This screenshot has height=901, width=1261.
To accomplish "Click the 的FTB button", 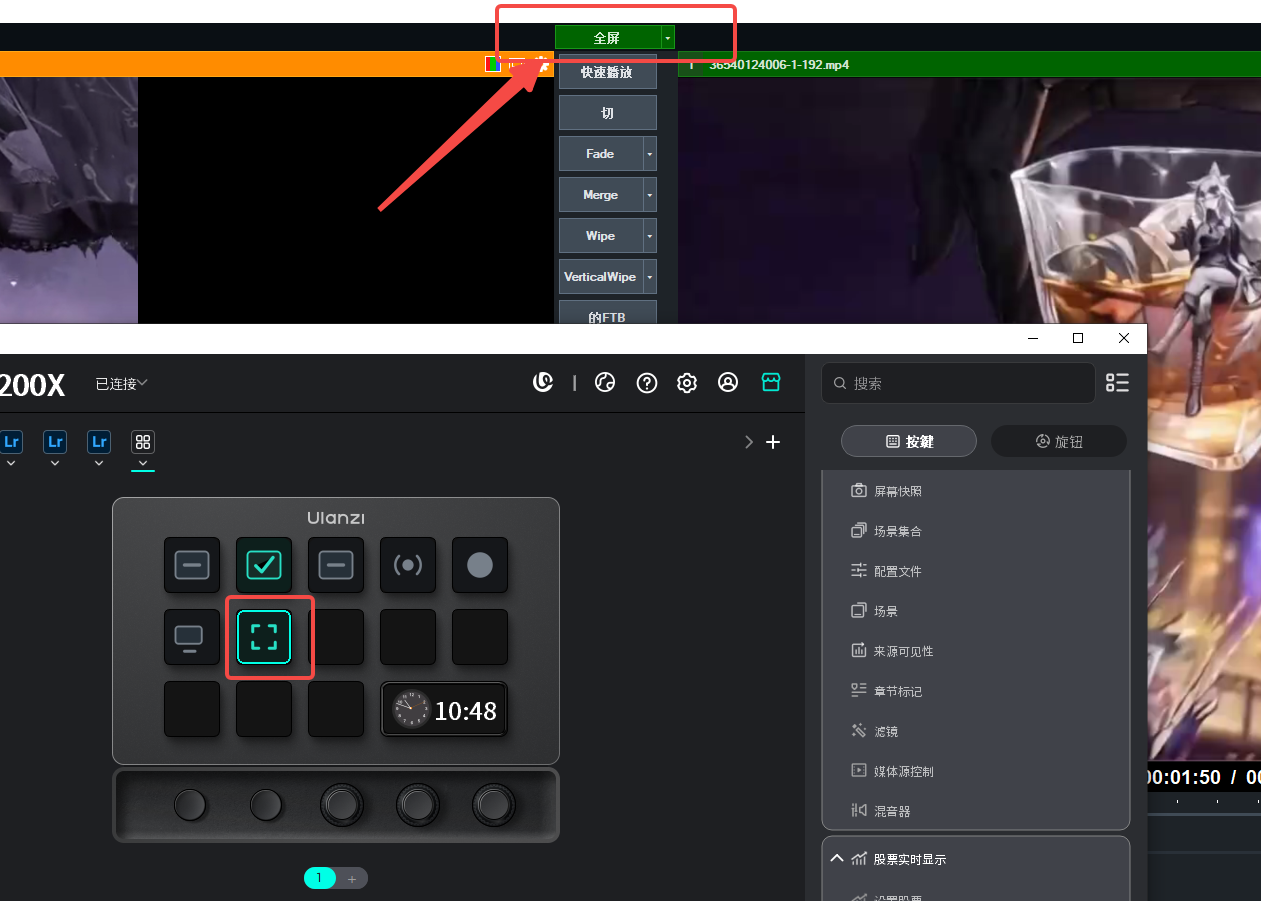I will pos(608,313).
